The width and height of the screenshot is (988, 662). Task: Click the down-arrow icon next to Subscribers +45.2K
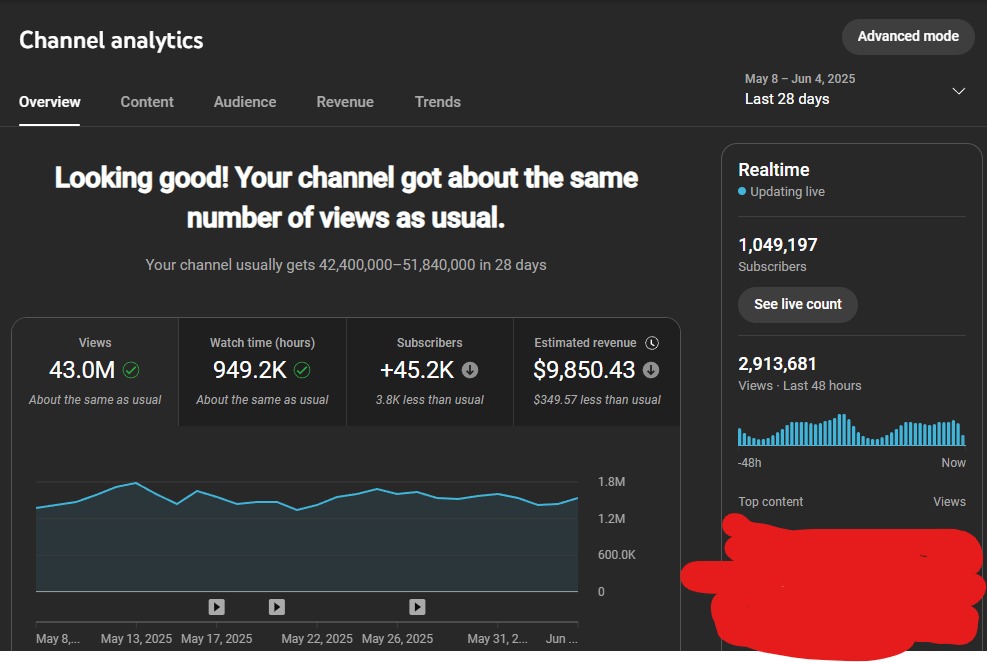tap(470, 370)
